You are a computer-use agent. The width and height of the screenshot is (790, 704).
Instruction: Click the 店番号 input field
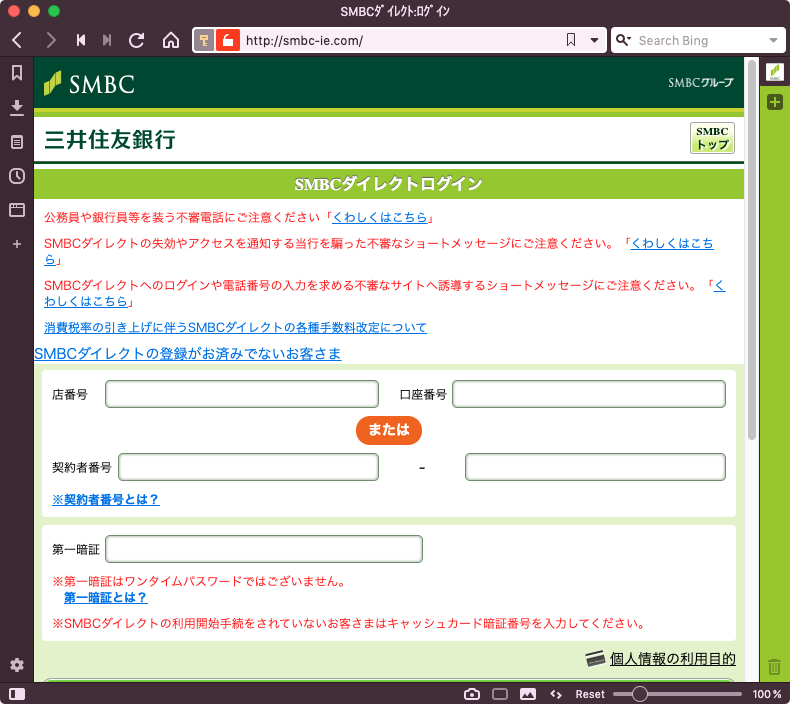tap(242, 394)
